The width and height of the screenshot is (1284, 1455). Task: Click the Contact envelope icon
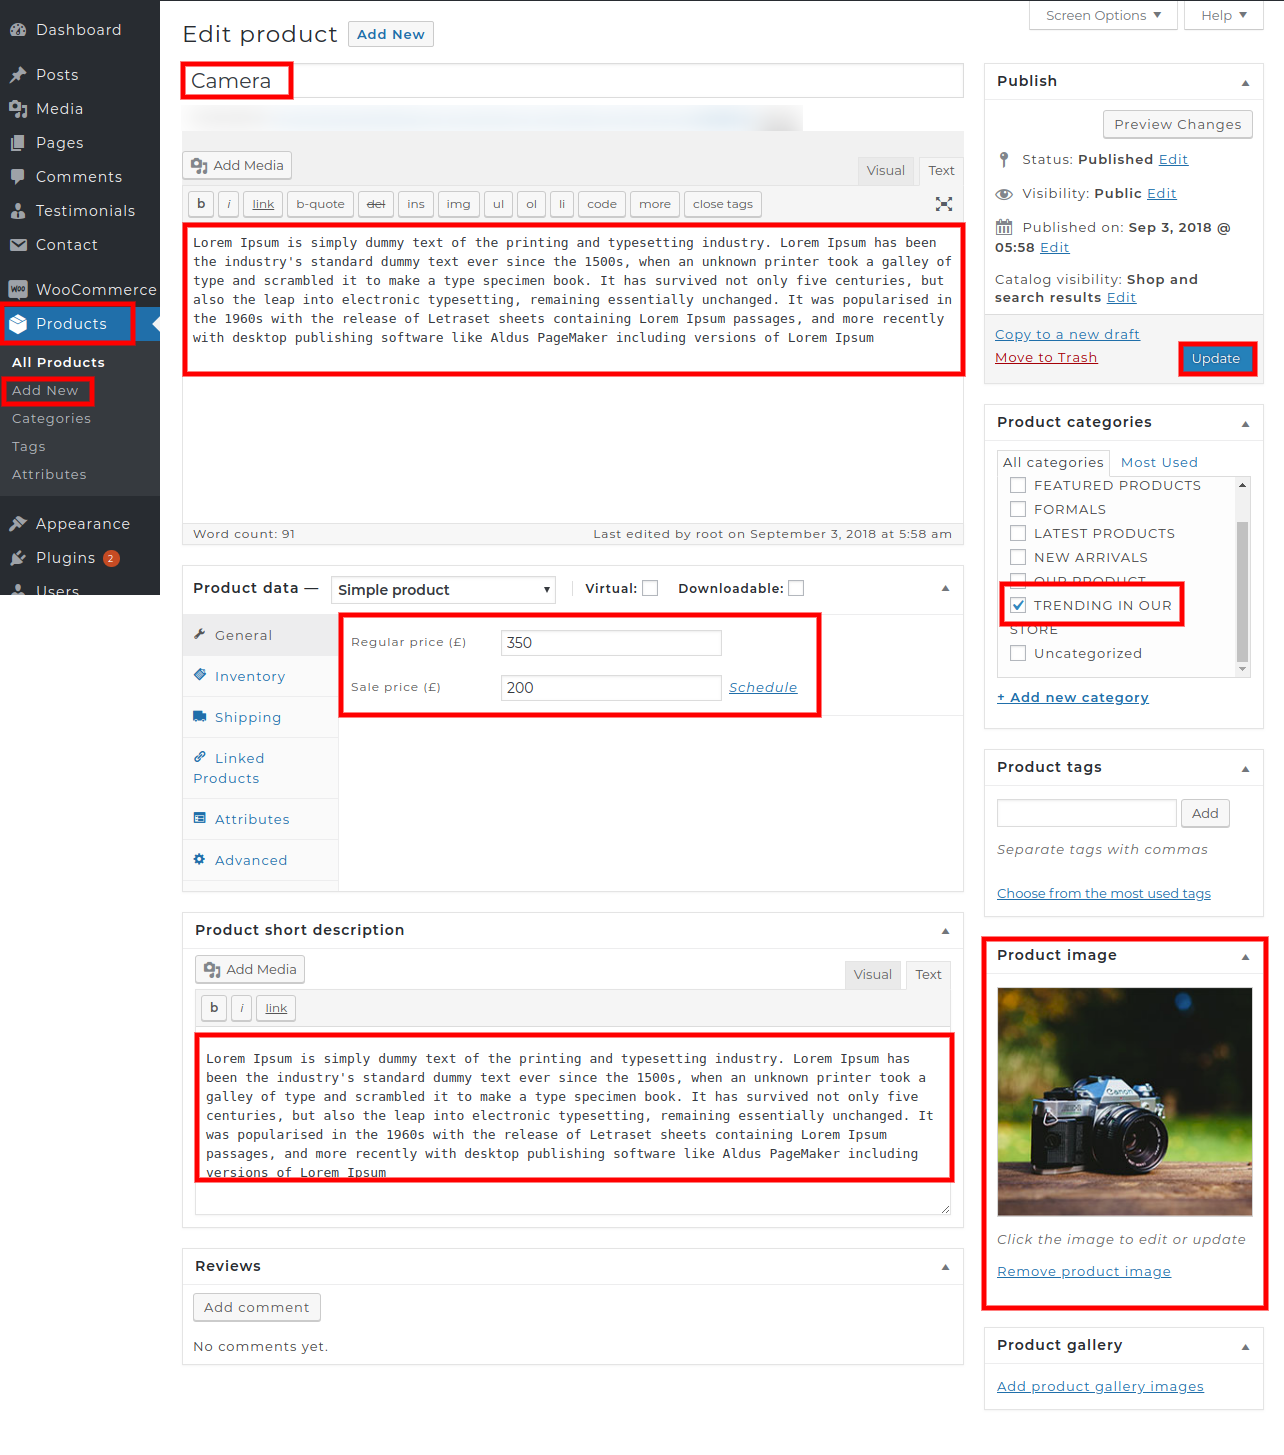click(18, 245)
